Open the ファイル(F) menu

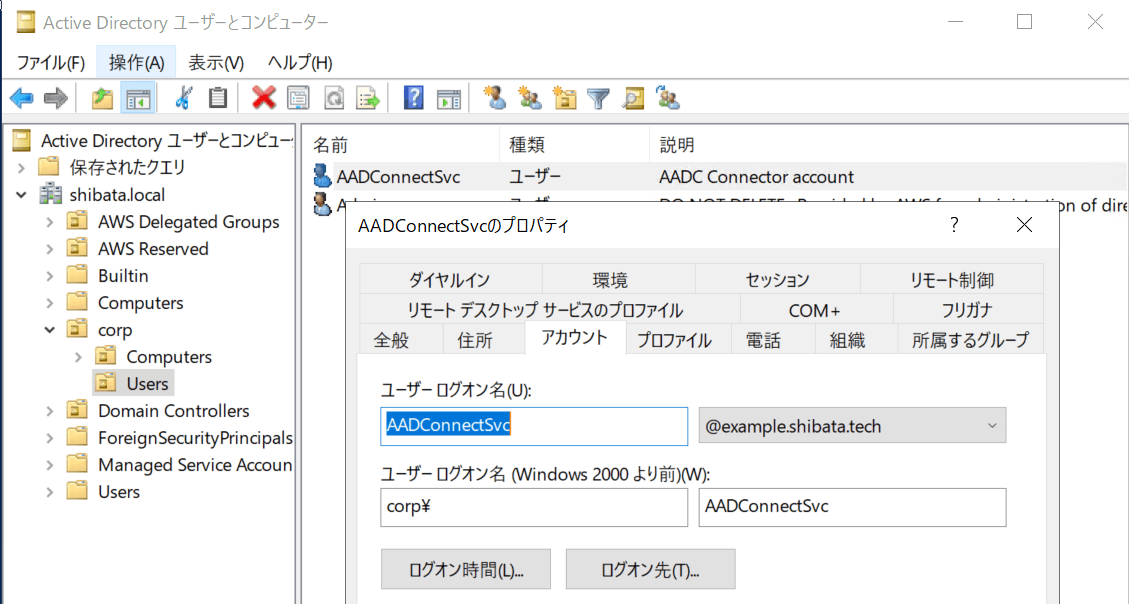(x=50, y=63)
